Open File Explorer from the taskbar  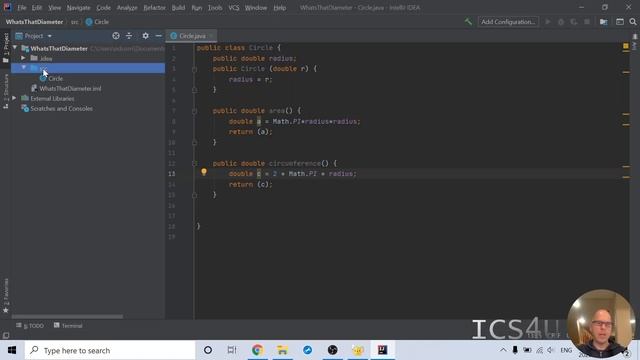point(282,350)
